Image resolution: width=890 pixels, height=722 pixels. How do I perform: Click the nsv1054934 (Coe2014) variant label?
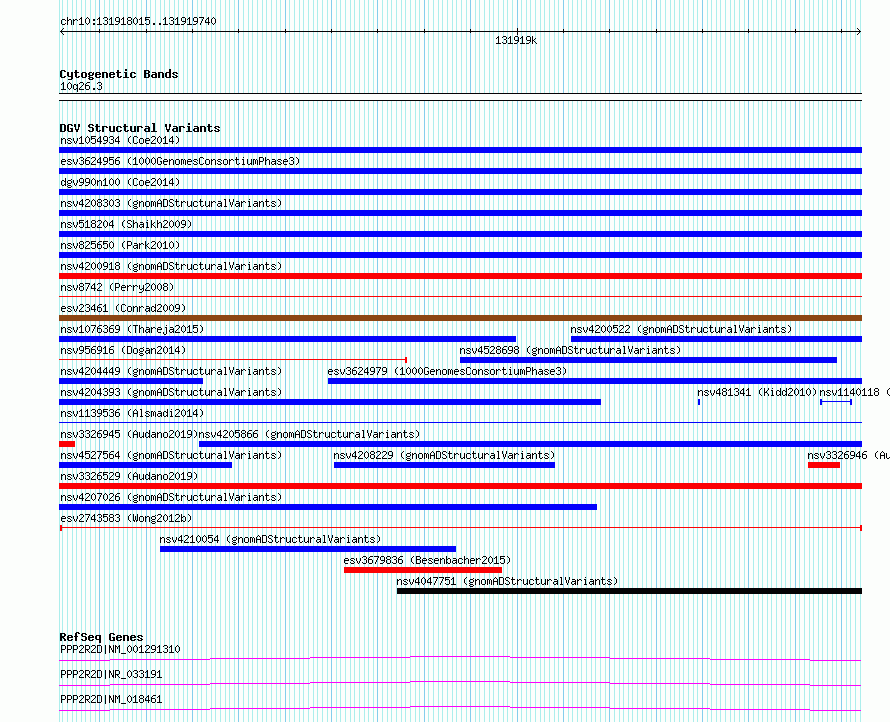[x=120, y=140]
